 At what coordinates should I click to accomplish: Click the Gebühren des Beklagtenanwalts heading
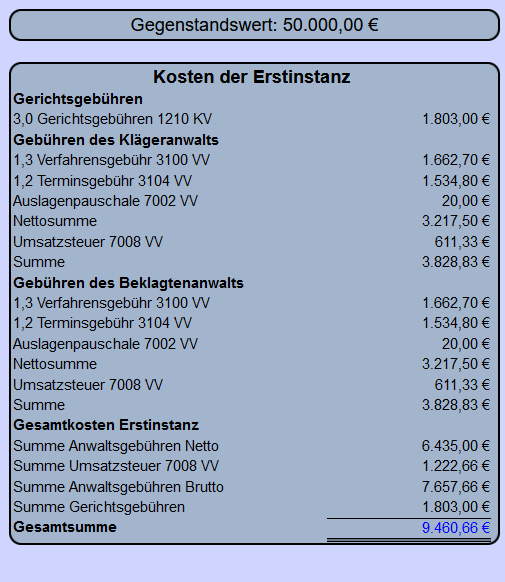click(128, 283)
